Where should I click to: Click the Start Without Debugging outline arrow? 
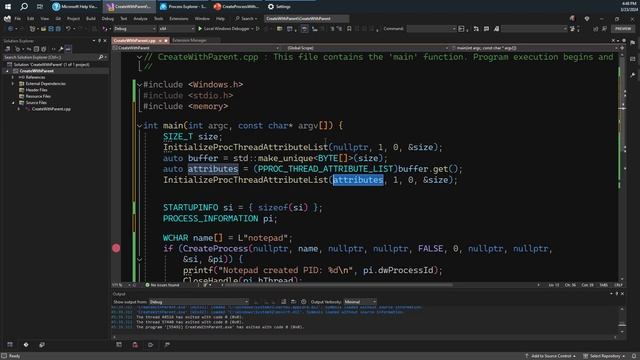point(258,29)
